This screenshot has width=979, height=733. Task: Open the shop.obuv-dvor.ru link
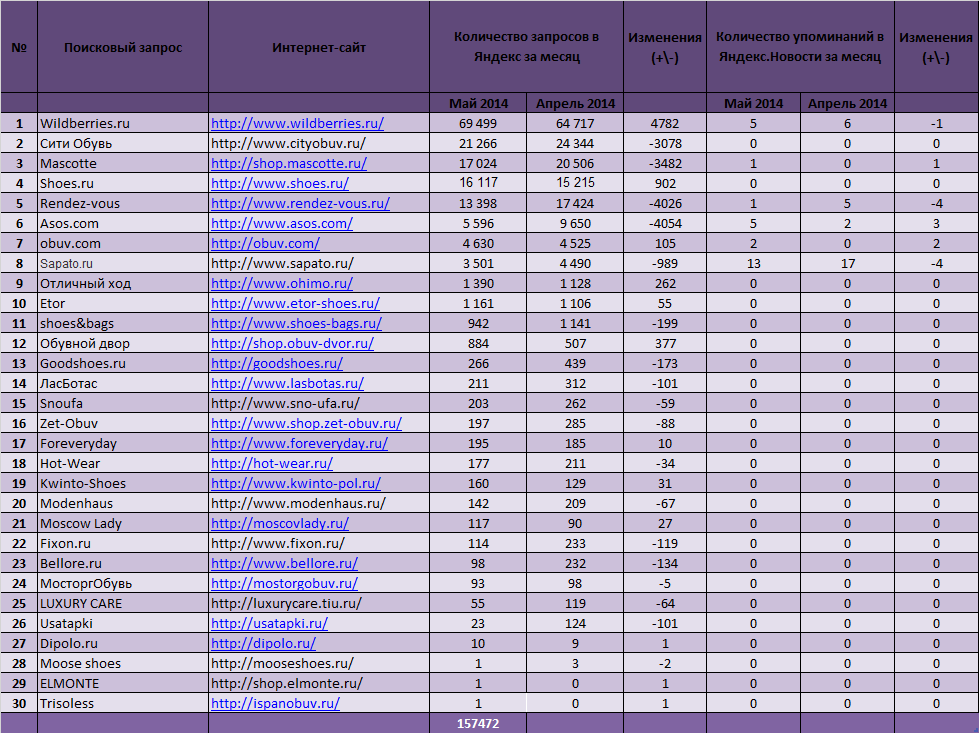(x=292, y=343)
